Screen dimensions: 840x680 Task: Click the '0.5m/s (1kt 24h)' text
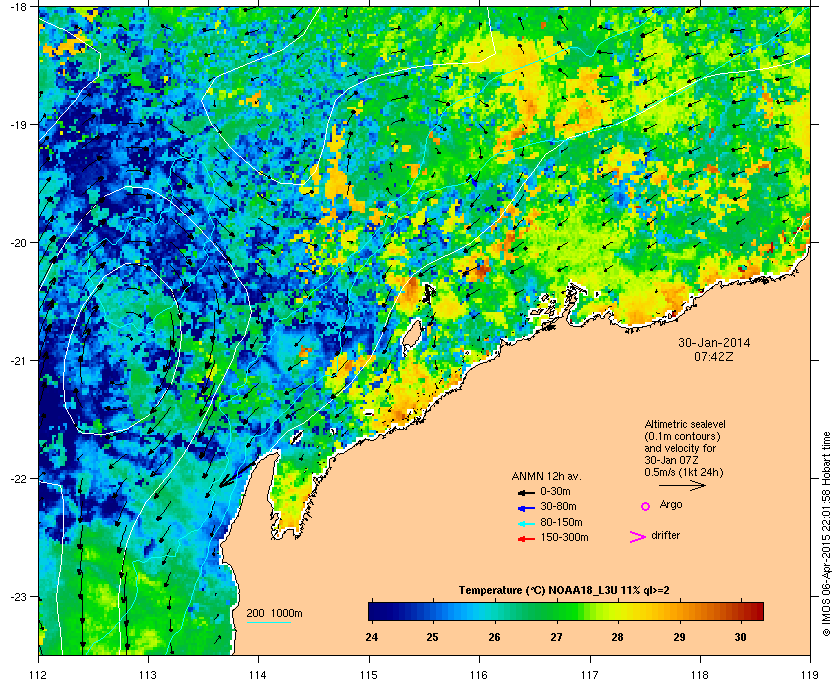(684, 473)
